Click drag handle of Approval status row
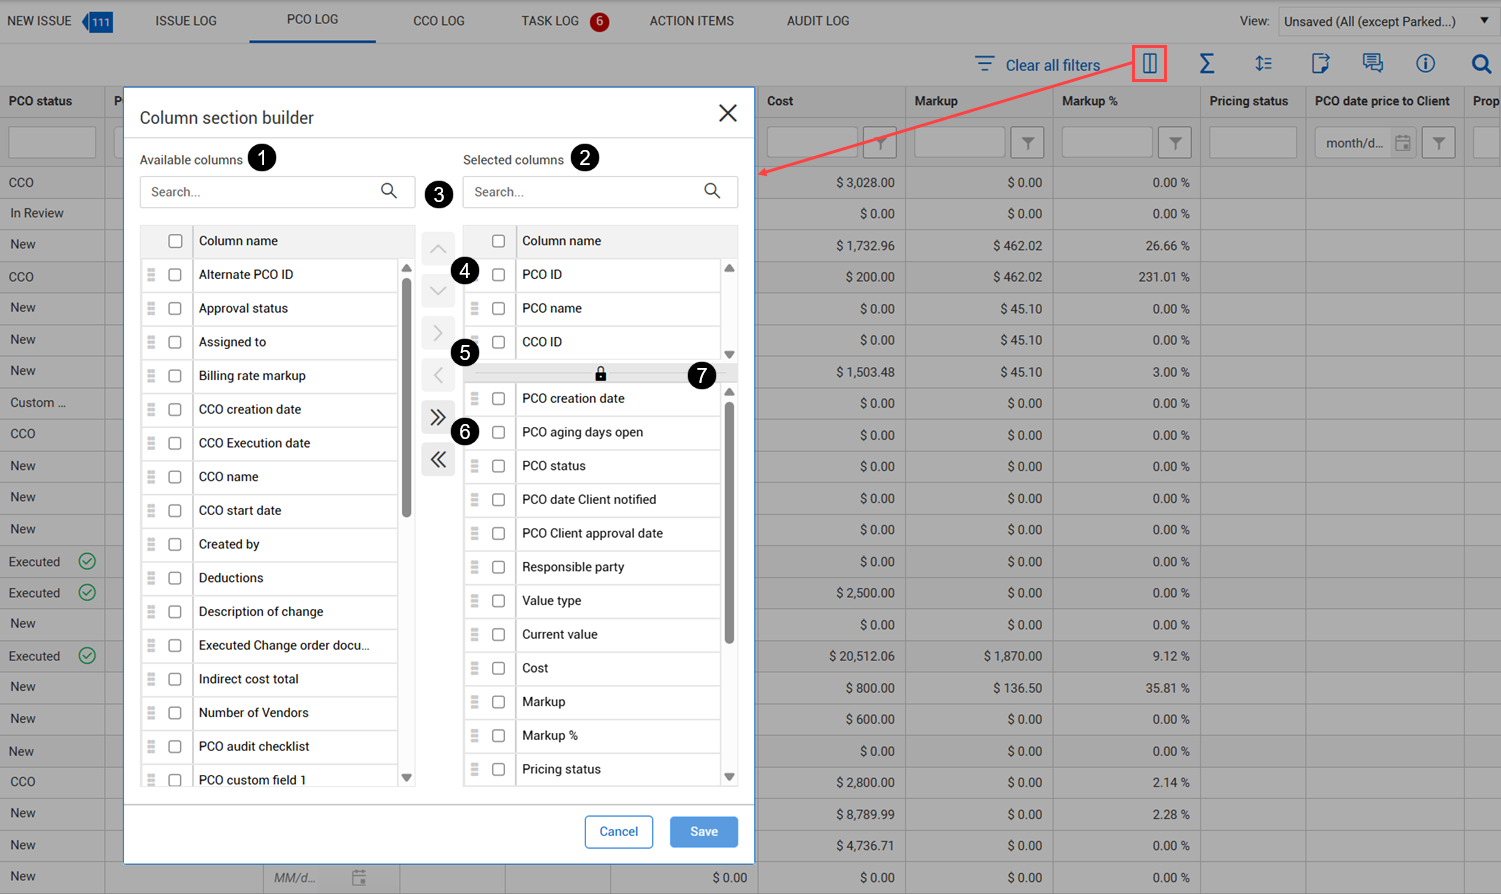The image size is (1501, 894). point(151,308)
